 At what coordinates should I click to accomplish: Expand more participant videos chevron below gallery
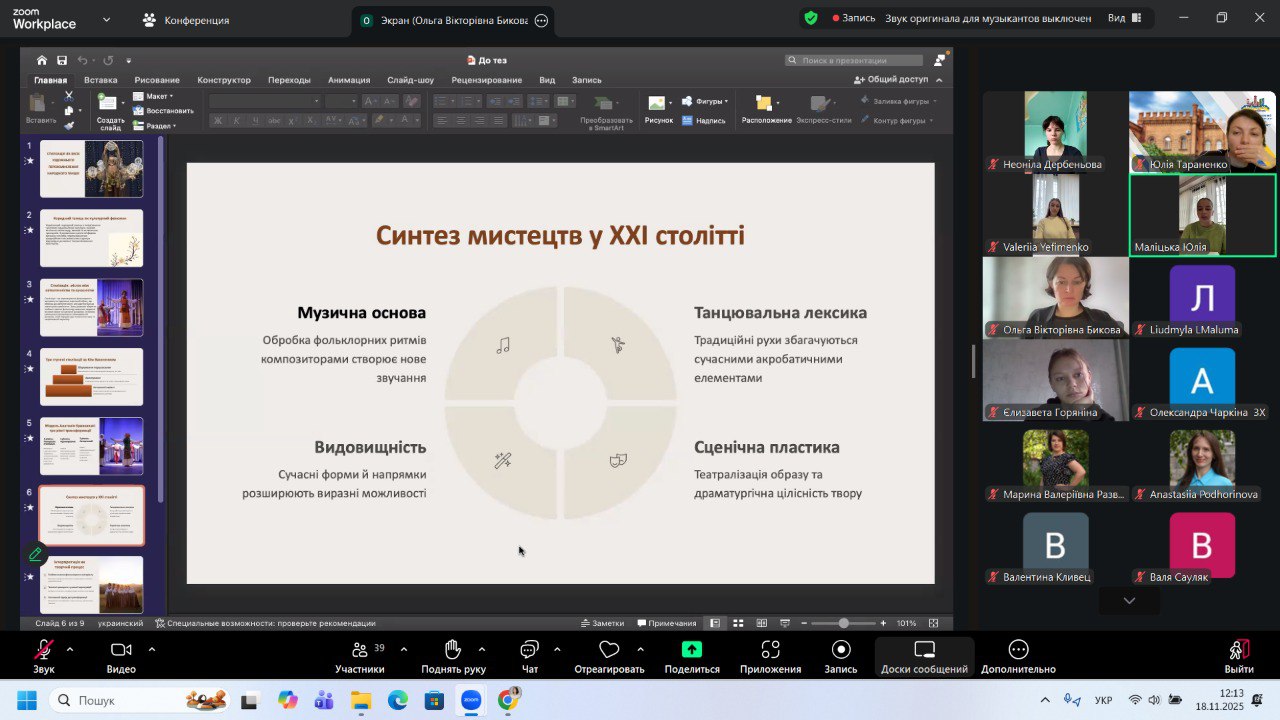pos(1129,600)
